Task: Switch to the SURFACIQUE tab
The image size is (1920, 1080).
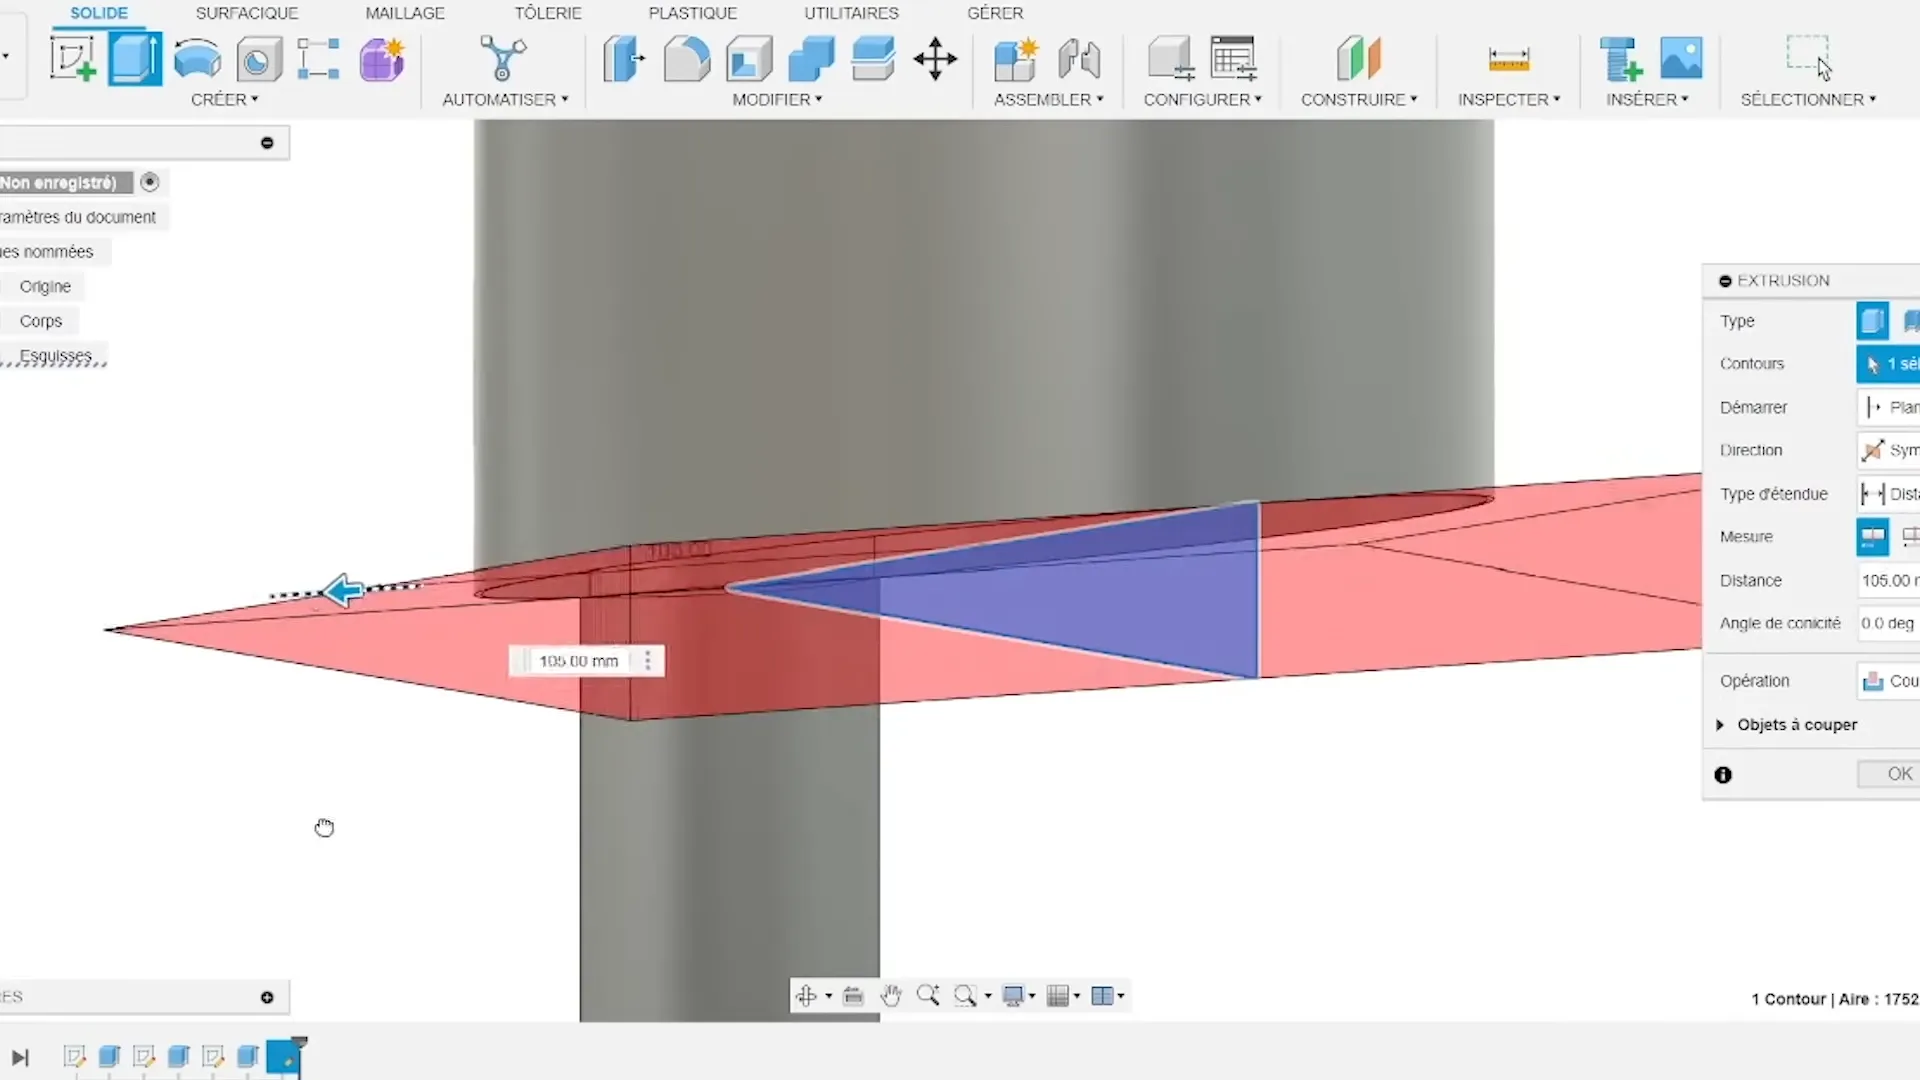Action: [247, 13]
